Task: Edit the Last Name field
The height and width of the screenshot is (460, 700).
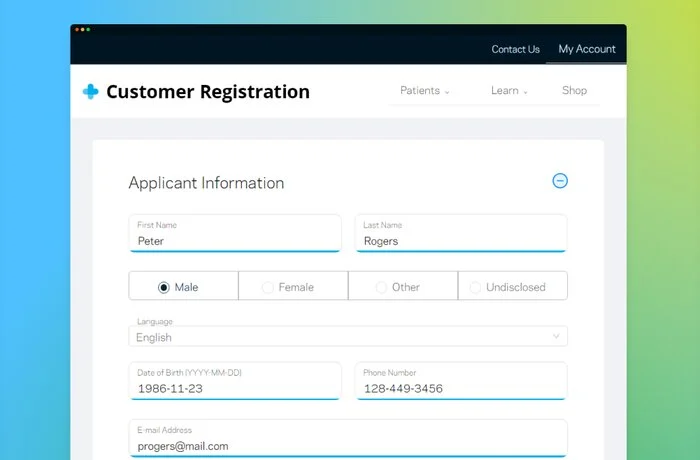Action: 461,233
